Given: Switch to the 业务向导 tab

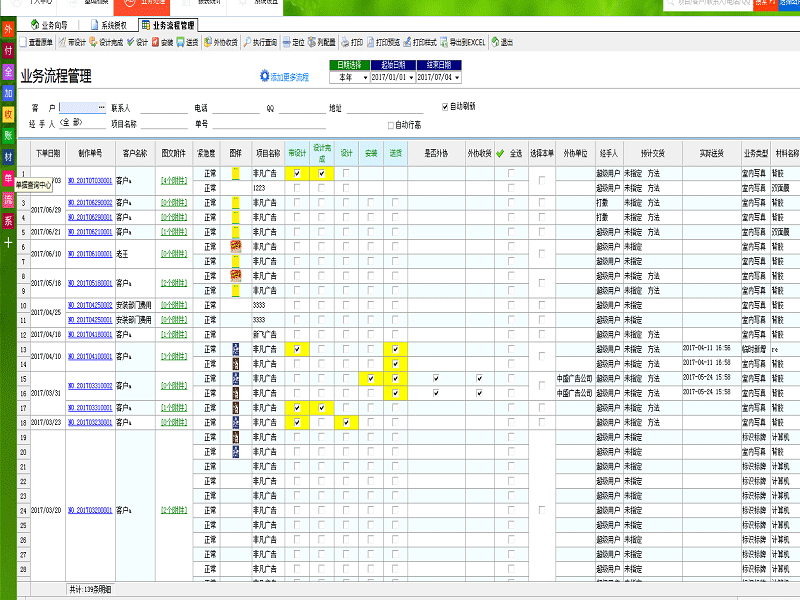Looking at the screenshot, I should point(49,24).
